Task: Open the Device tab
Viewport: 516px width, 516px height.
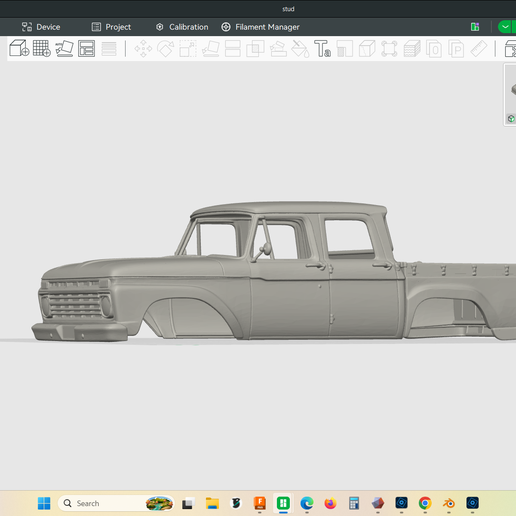Action: click(x=41, y=27)
